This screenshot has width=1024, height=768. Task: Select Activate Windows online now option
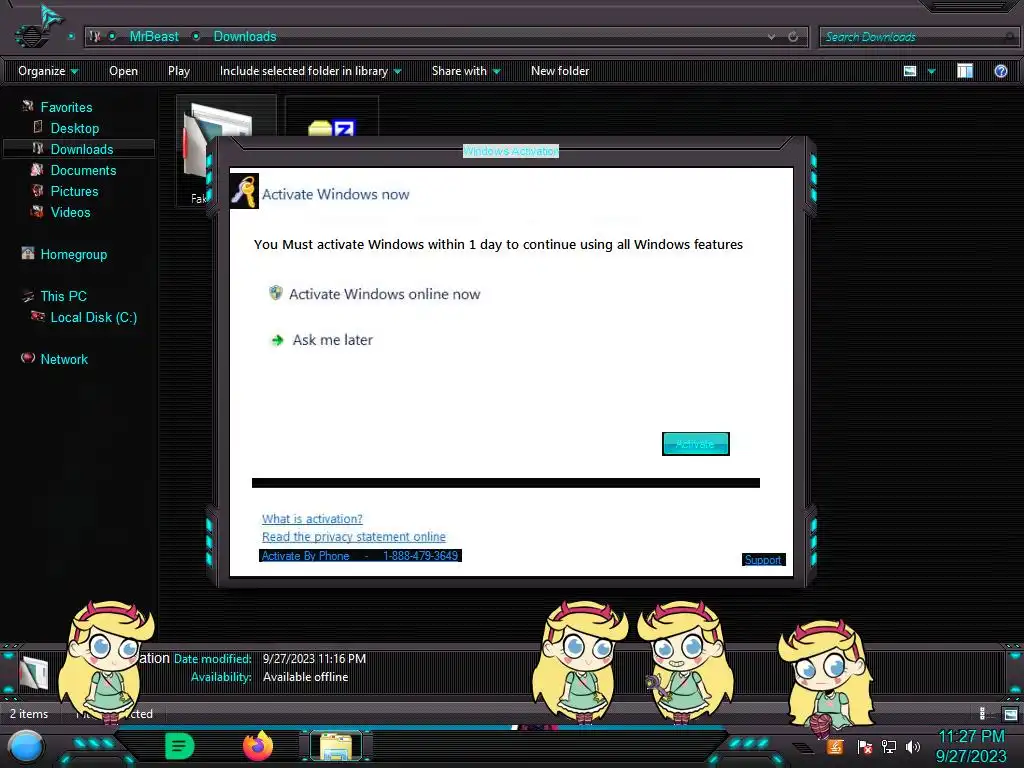(x=384, y=294)
